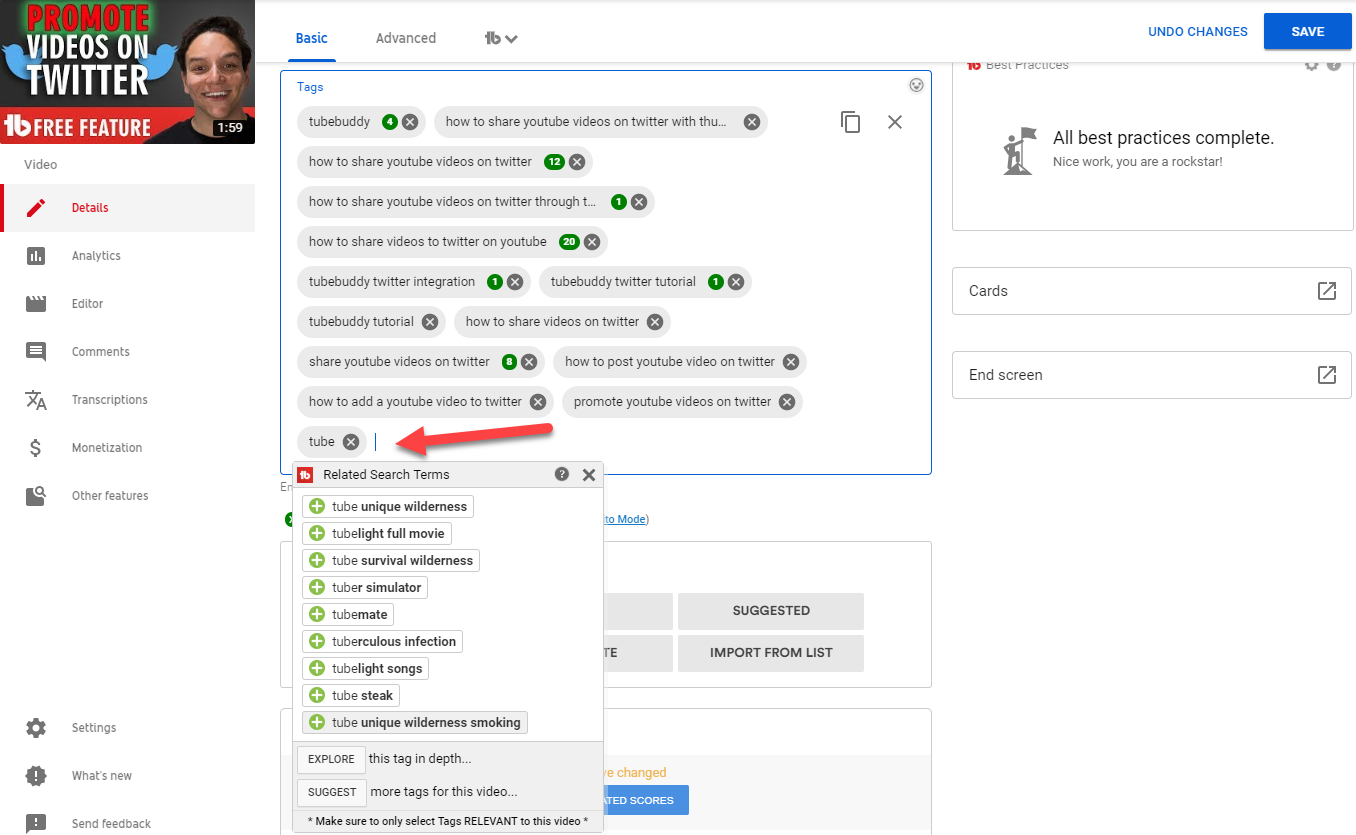The height and width of the screenshot is (835, 1356).
Task: Add 'tube steak' suggestion plus icon
Action: (317, 695)
